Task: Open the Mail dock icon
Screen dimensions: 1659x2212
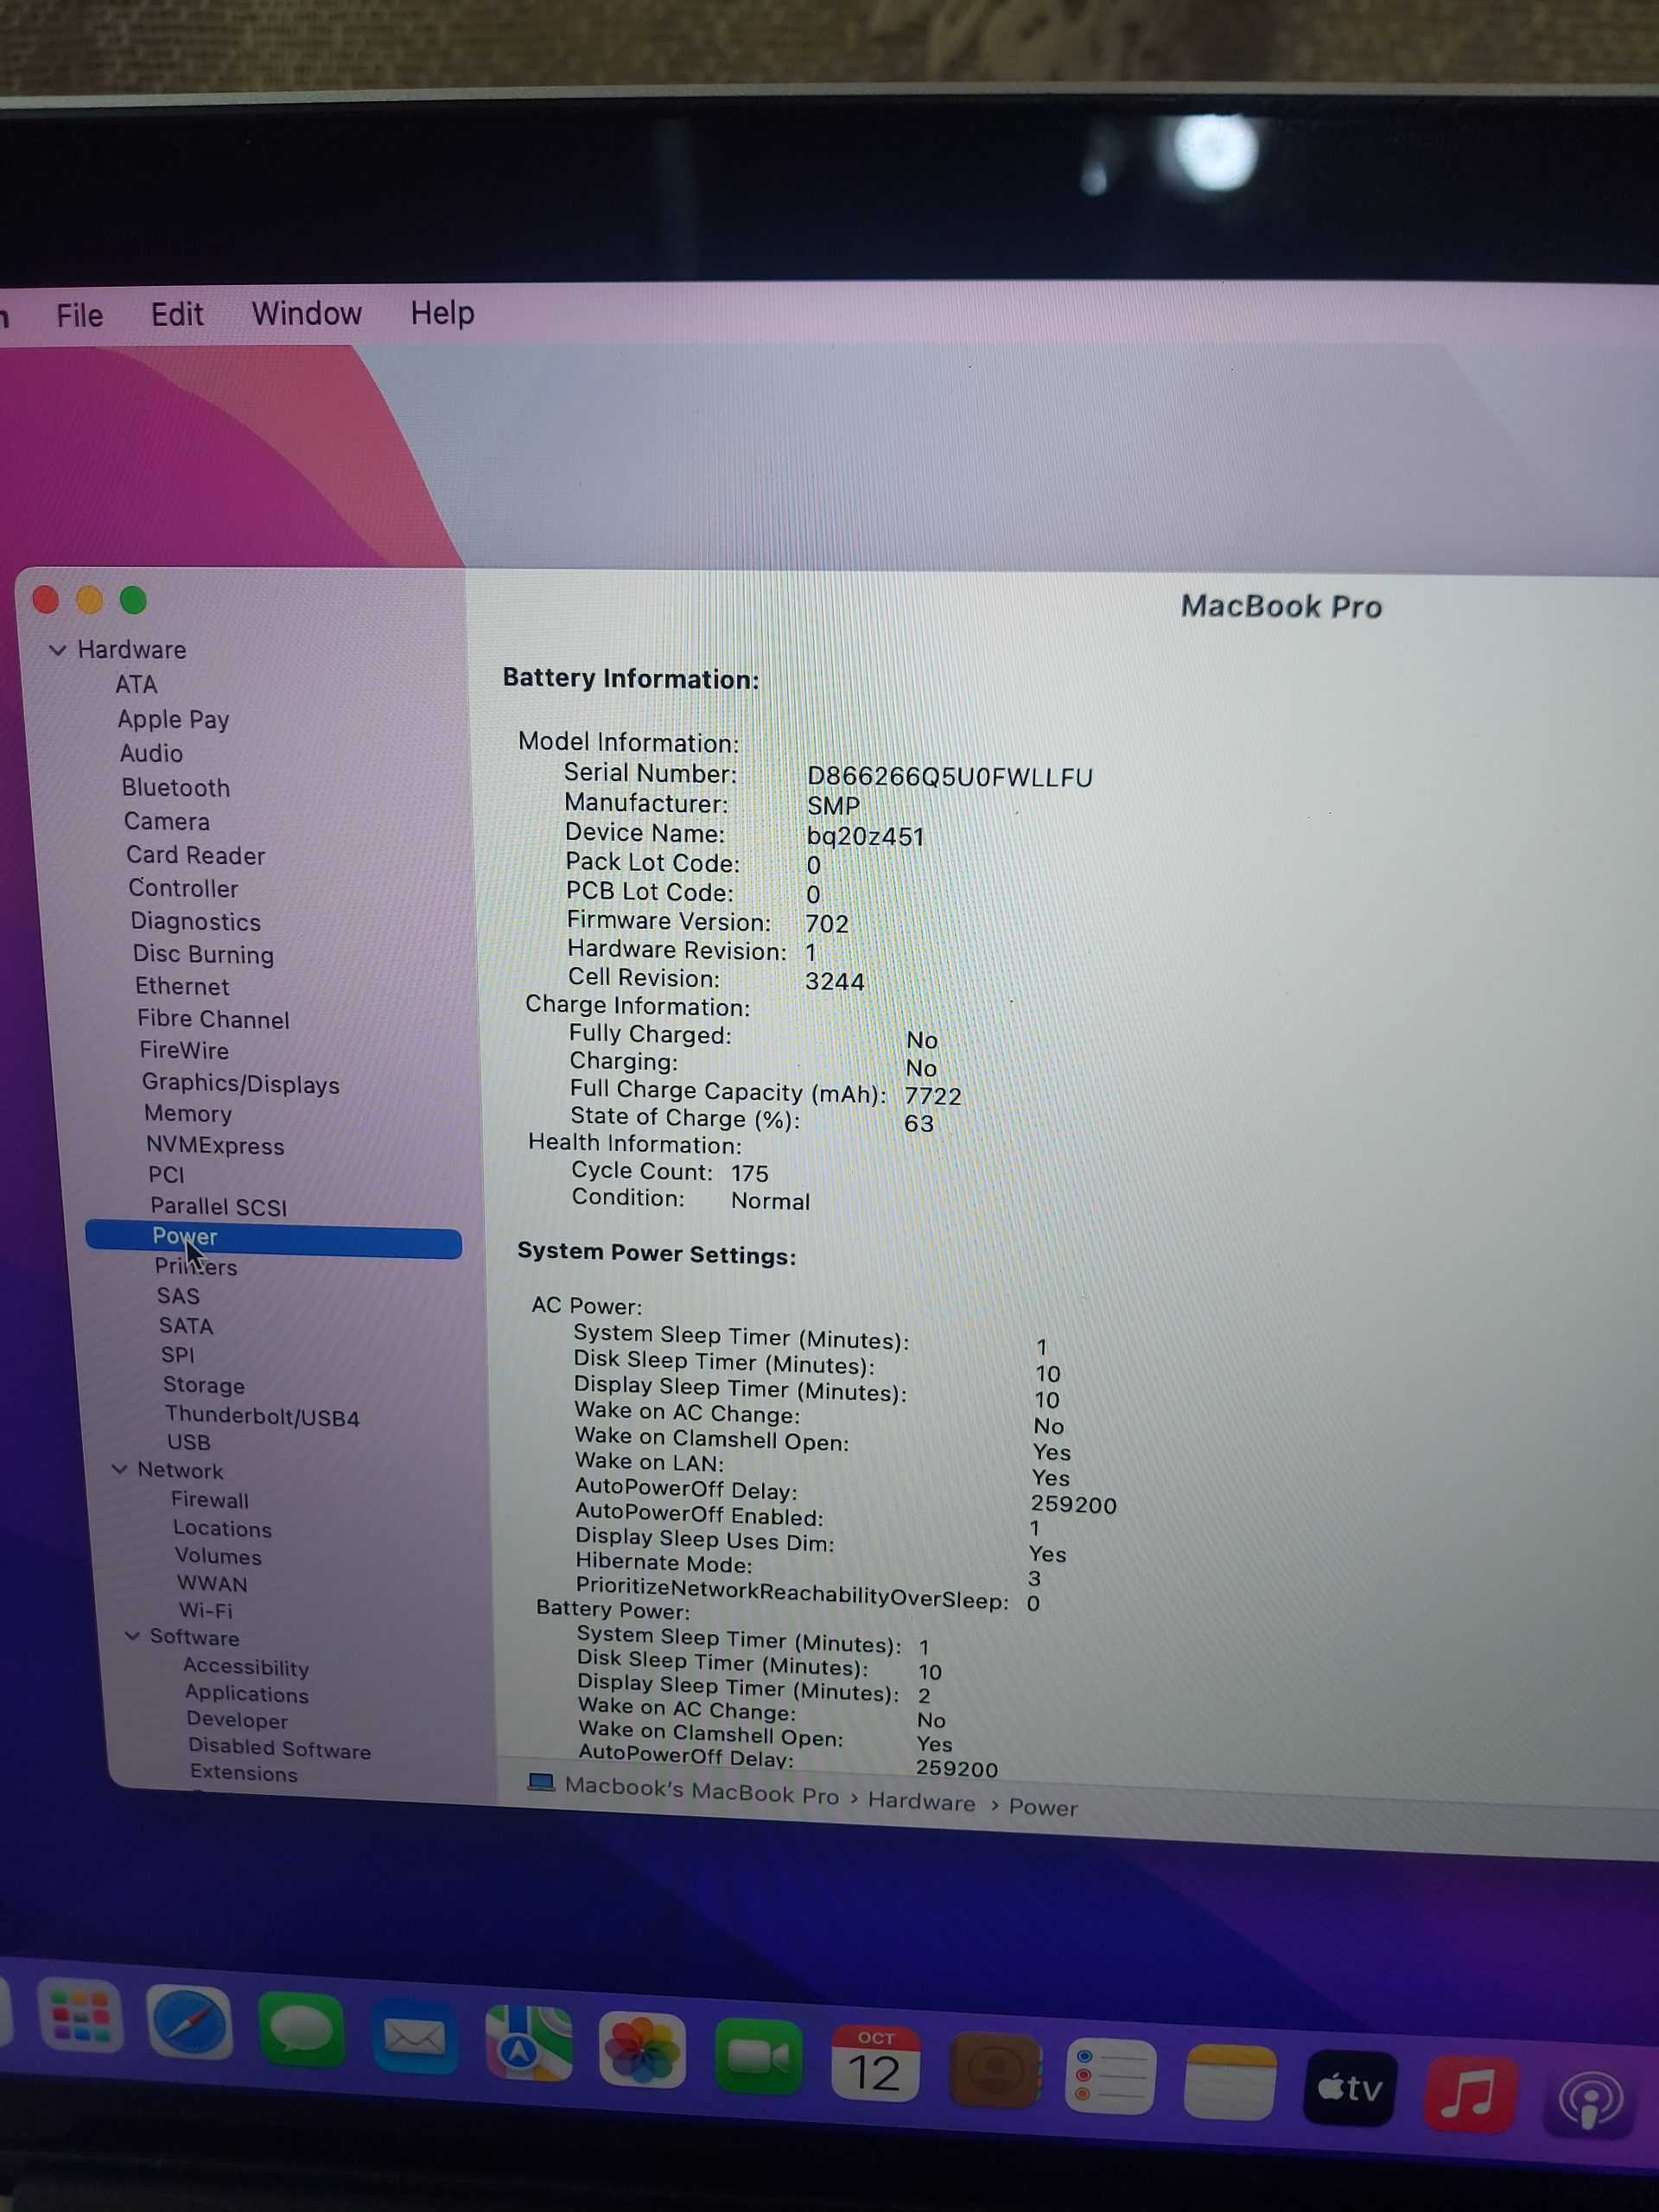Action: click(x=414, y=2036)
